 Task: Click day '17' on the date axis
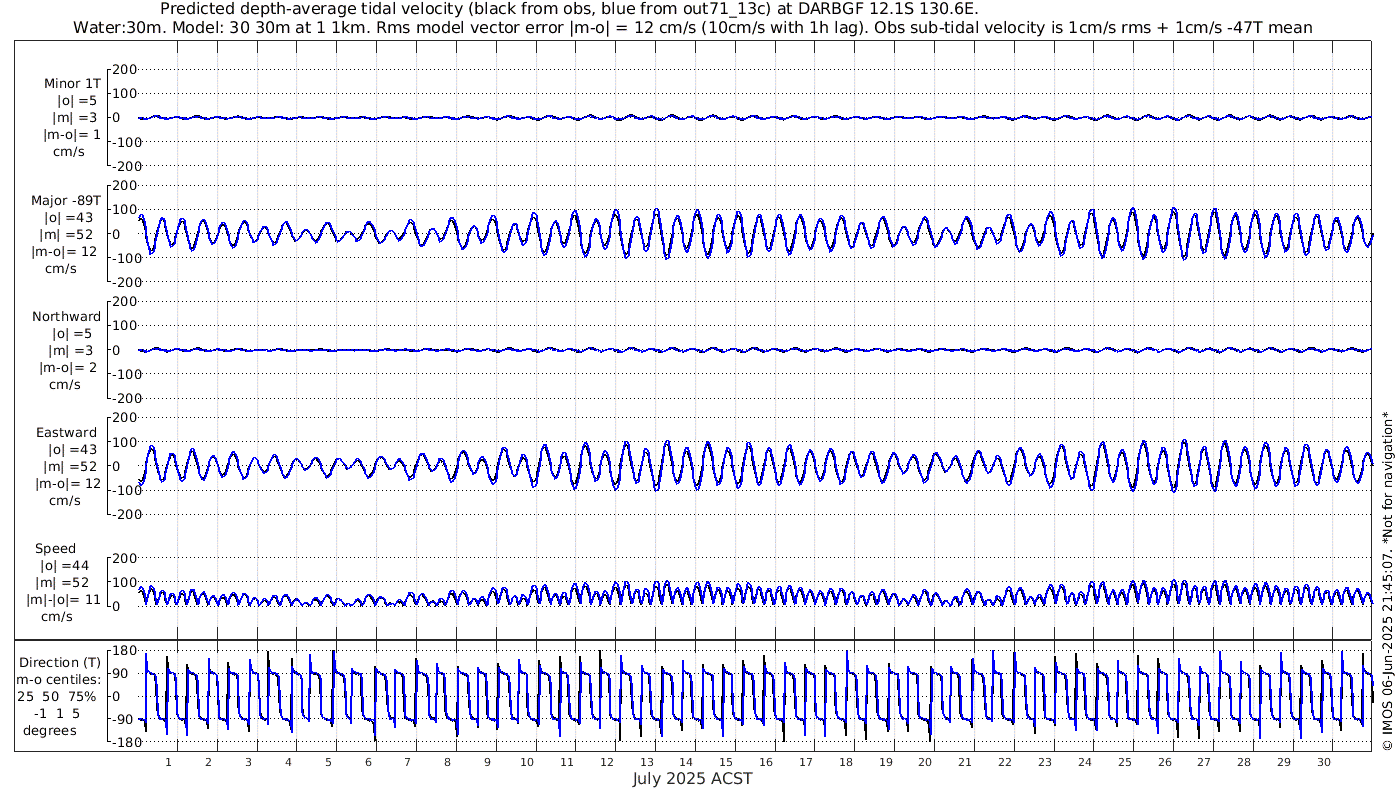tap(806, 762)
